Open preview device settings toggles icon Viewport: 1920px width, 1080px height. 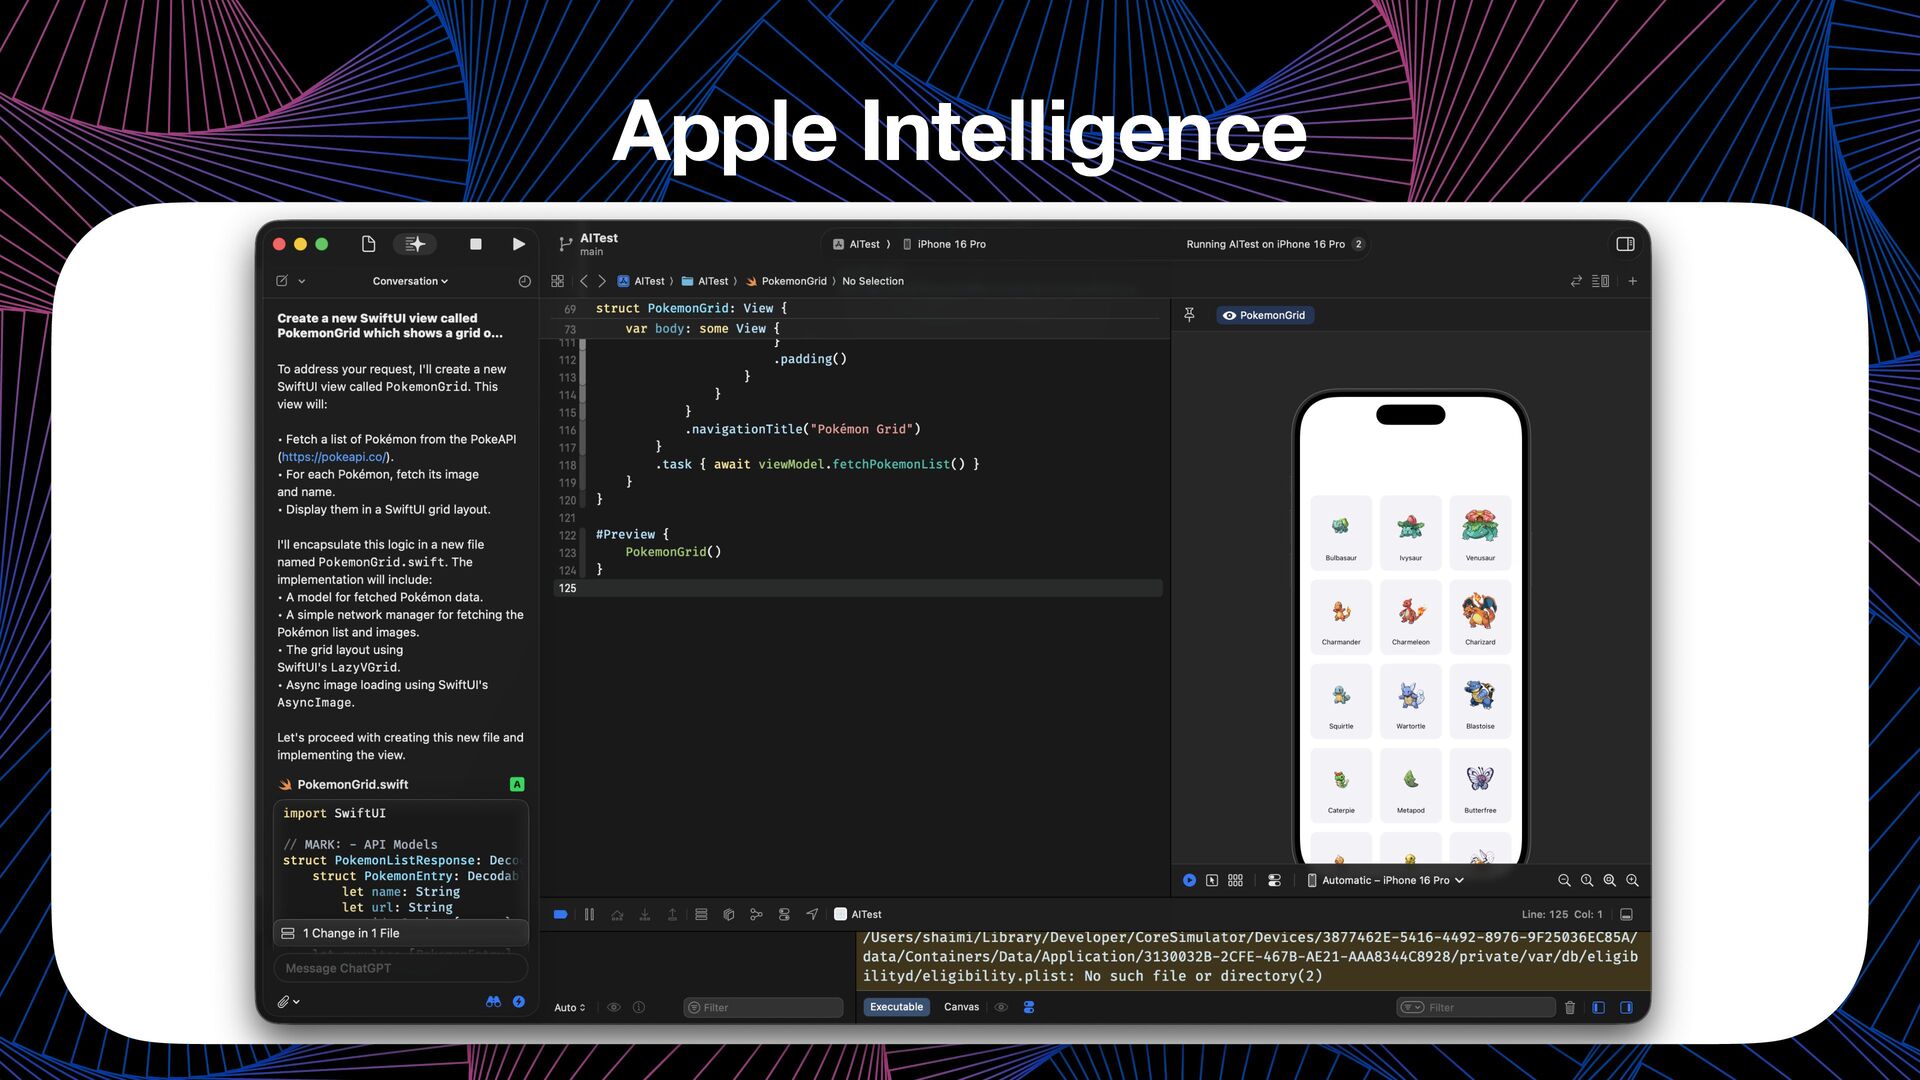tap(1274, 880)
